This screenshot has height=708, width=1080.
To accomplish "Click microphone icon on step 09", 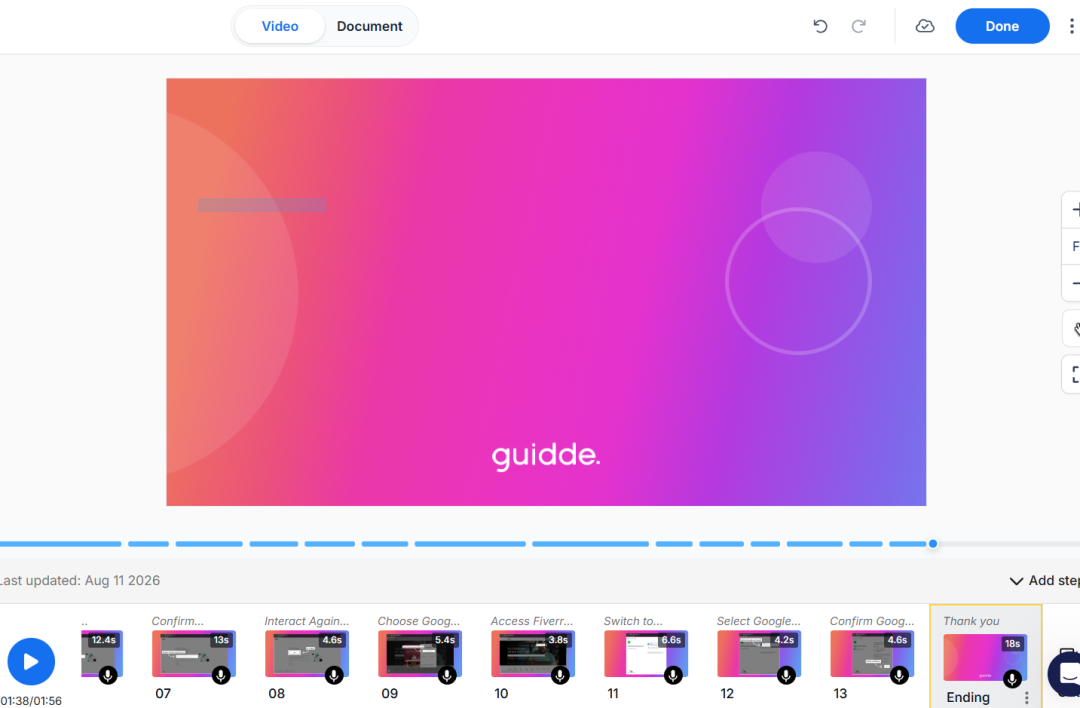I will (x=447, y=675).
